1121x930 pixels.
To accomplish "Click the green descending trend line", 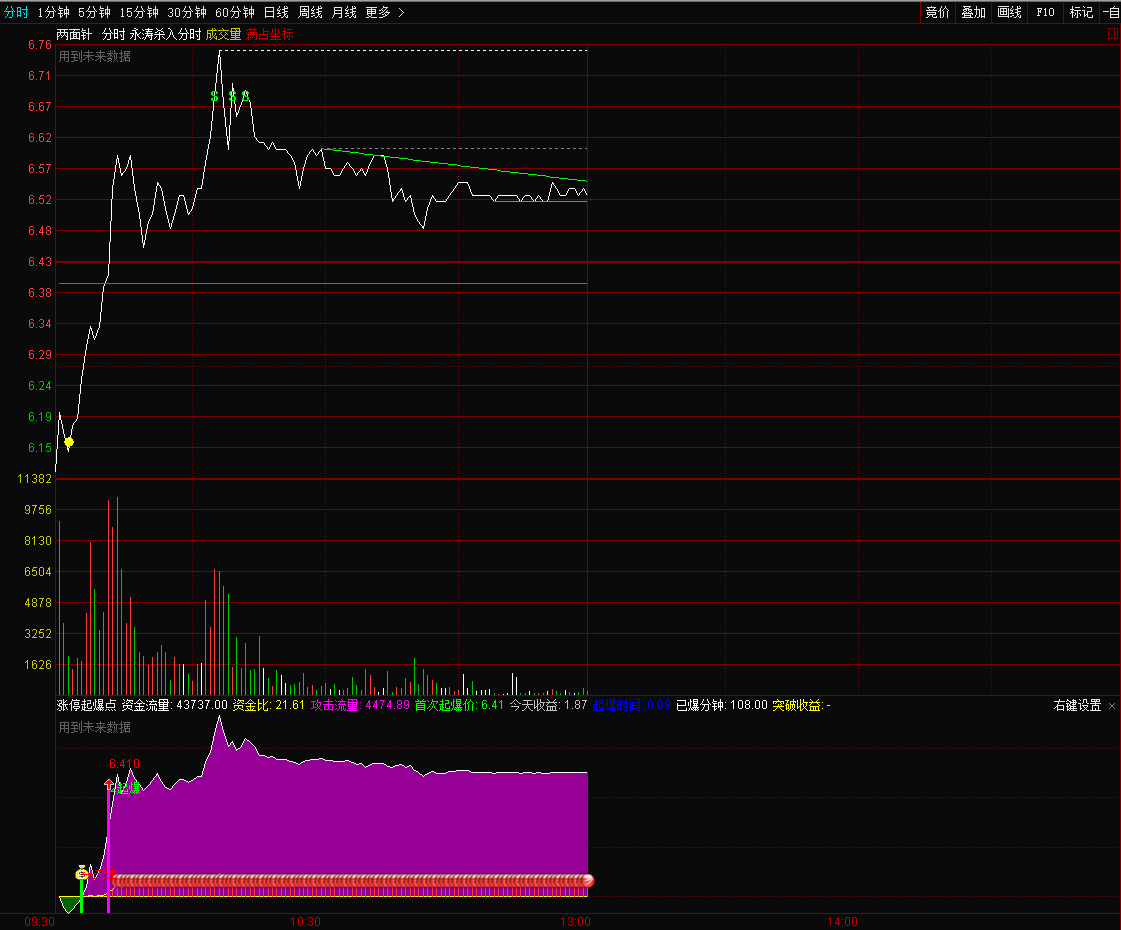I will 455,164.
